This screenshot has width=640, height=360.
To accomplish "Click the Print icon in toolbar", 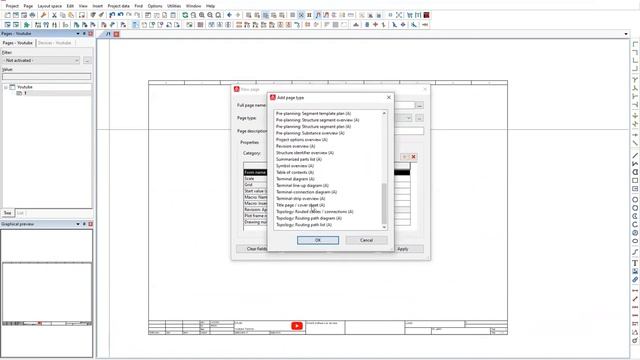I will [x=32, y=15].
